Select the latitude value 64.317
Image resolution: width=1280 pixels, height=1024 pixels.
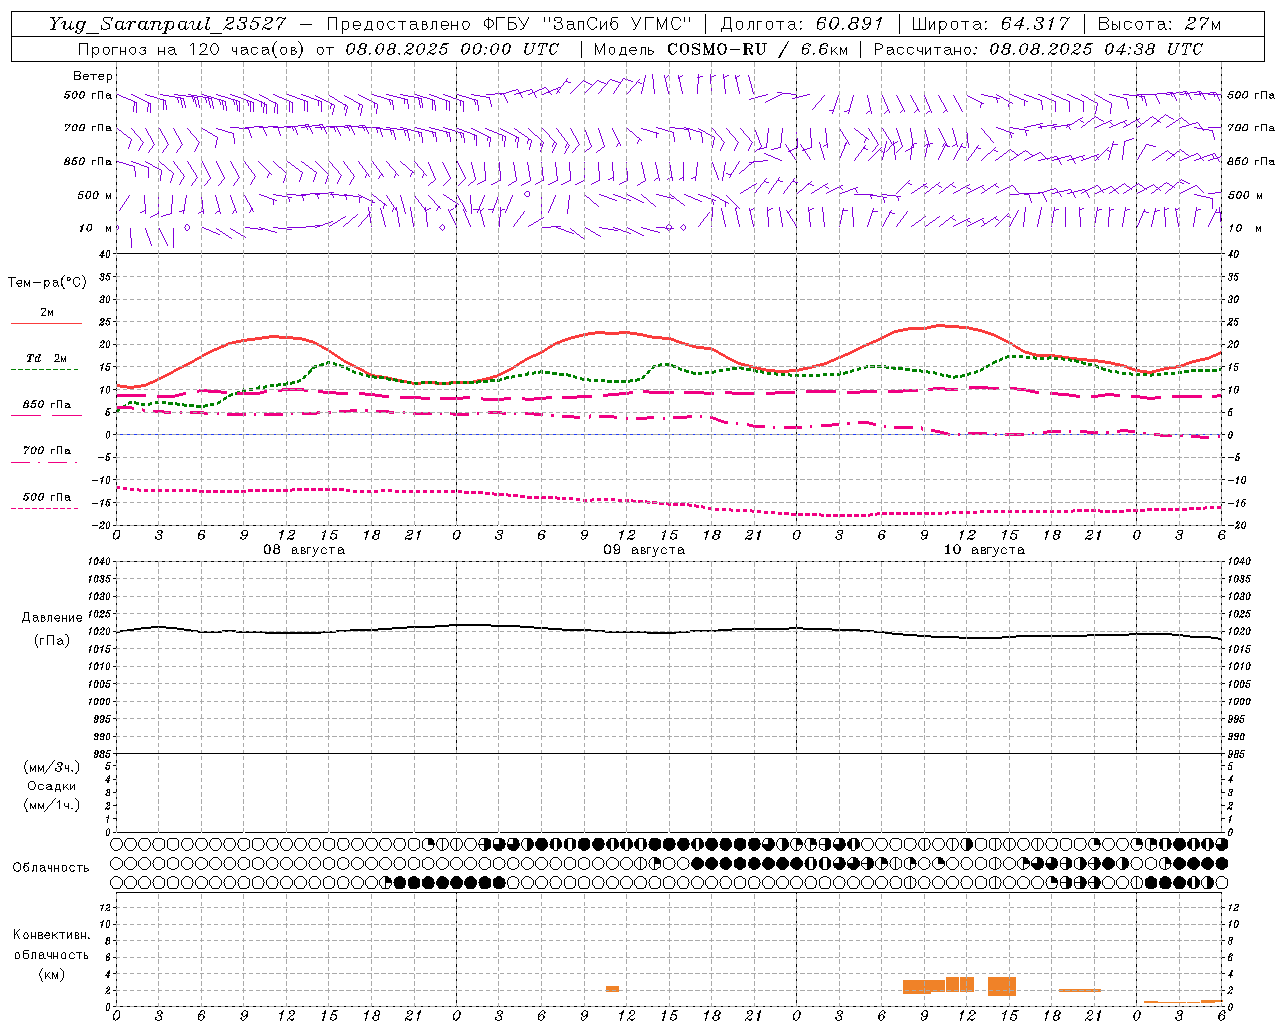coord(1035,24)
